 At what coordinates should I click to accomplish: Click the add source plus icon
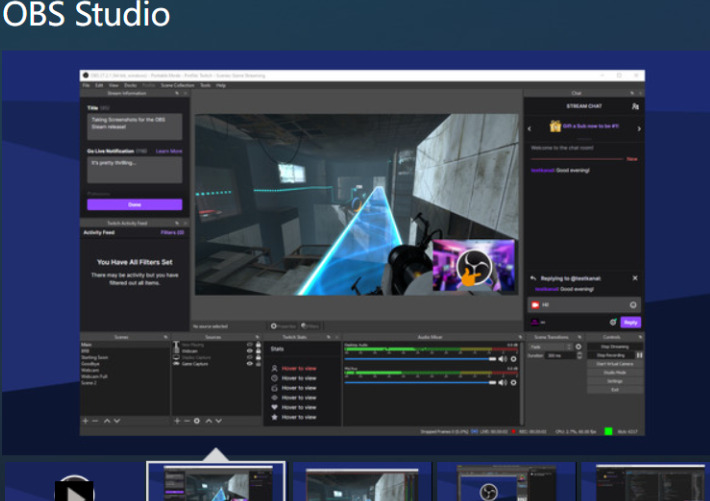click(177, 421)
